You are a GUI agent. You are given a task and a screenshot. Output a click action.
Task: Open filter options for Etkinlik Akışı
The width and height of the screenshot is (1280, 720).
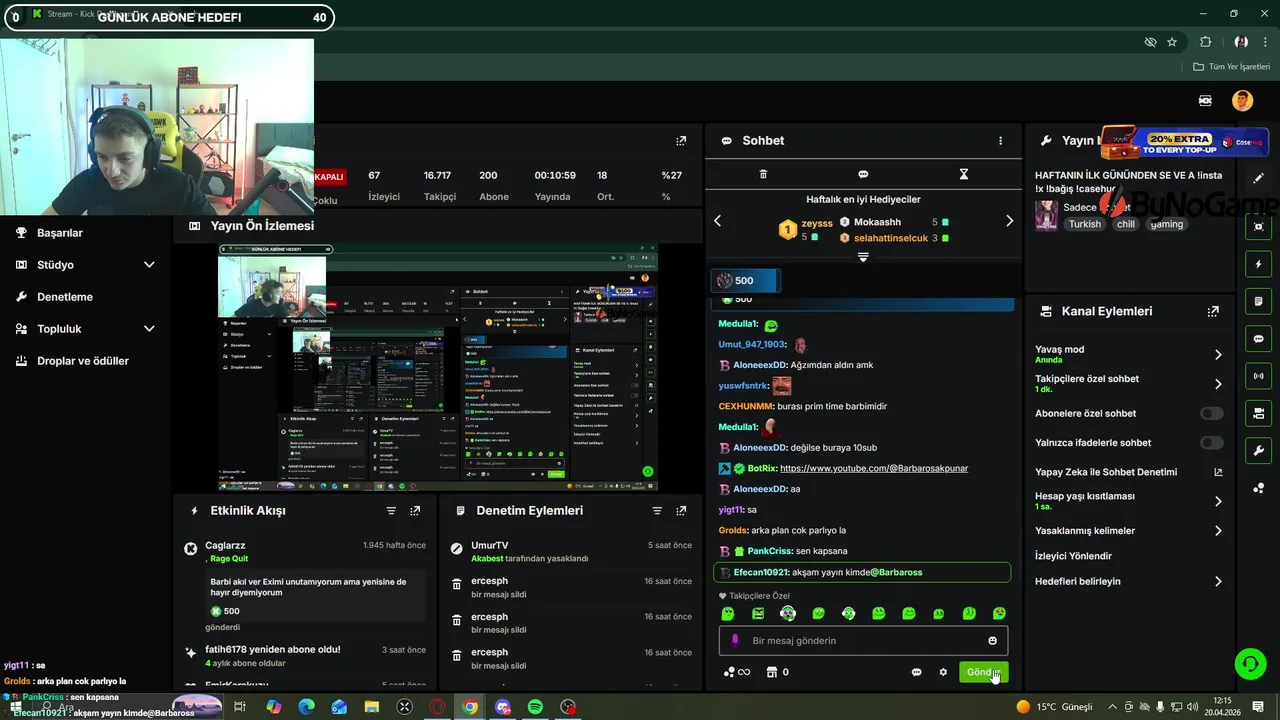391,510
